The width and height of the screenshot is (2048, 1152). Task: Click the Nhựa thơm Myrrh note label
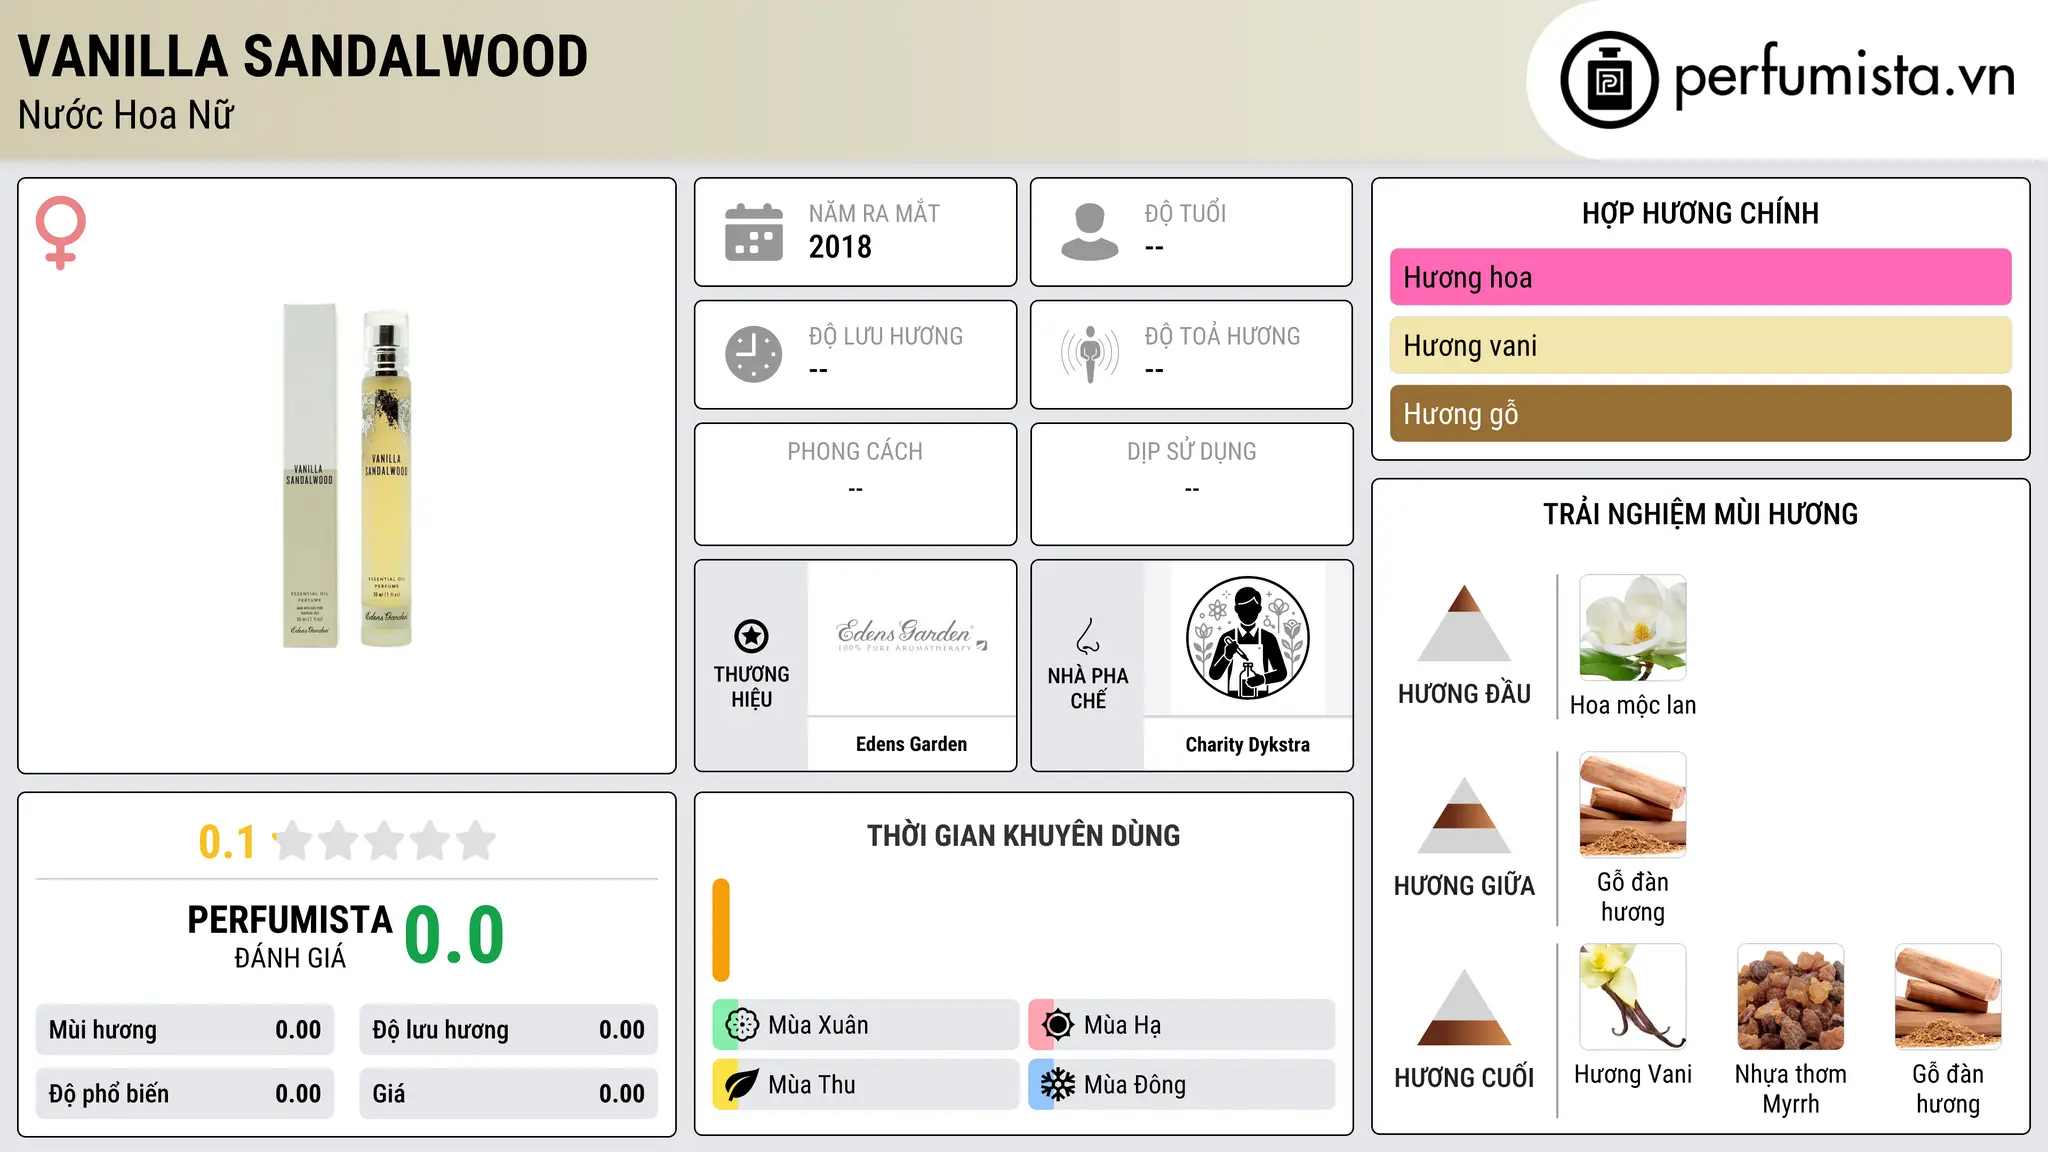pos(1791,1089)
